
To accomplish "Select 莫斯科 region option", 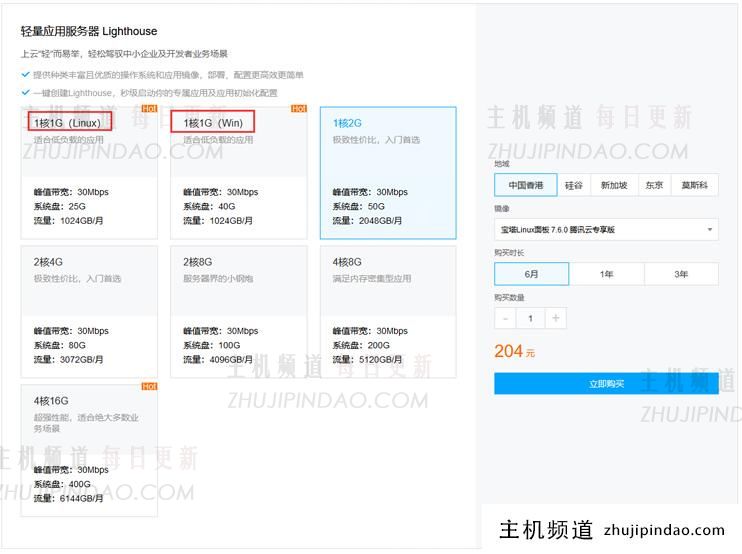I will pyautogui.click(x=694, y=185).
